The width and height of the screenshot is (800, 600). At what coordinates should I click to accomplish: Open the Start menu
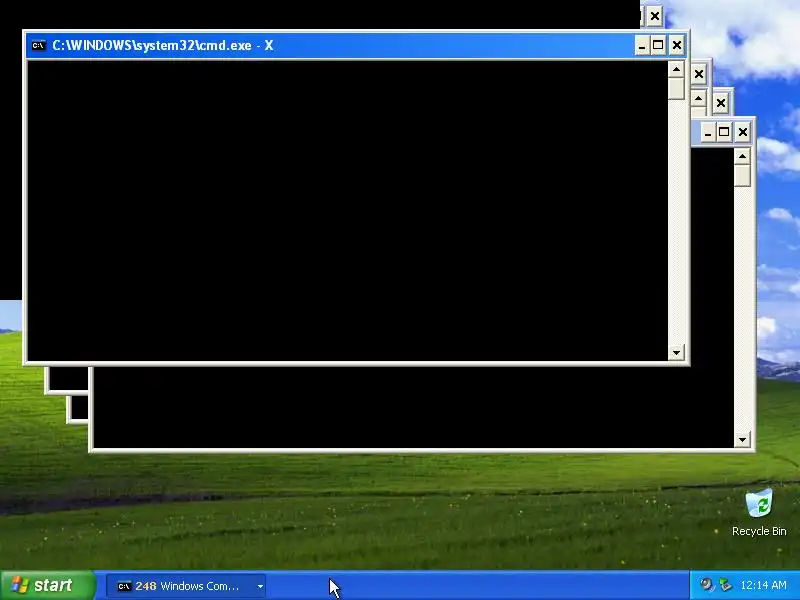coord(47,585)
